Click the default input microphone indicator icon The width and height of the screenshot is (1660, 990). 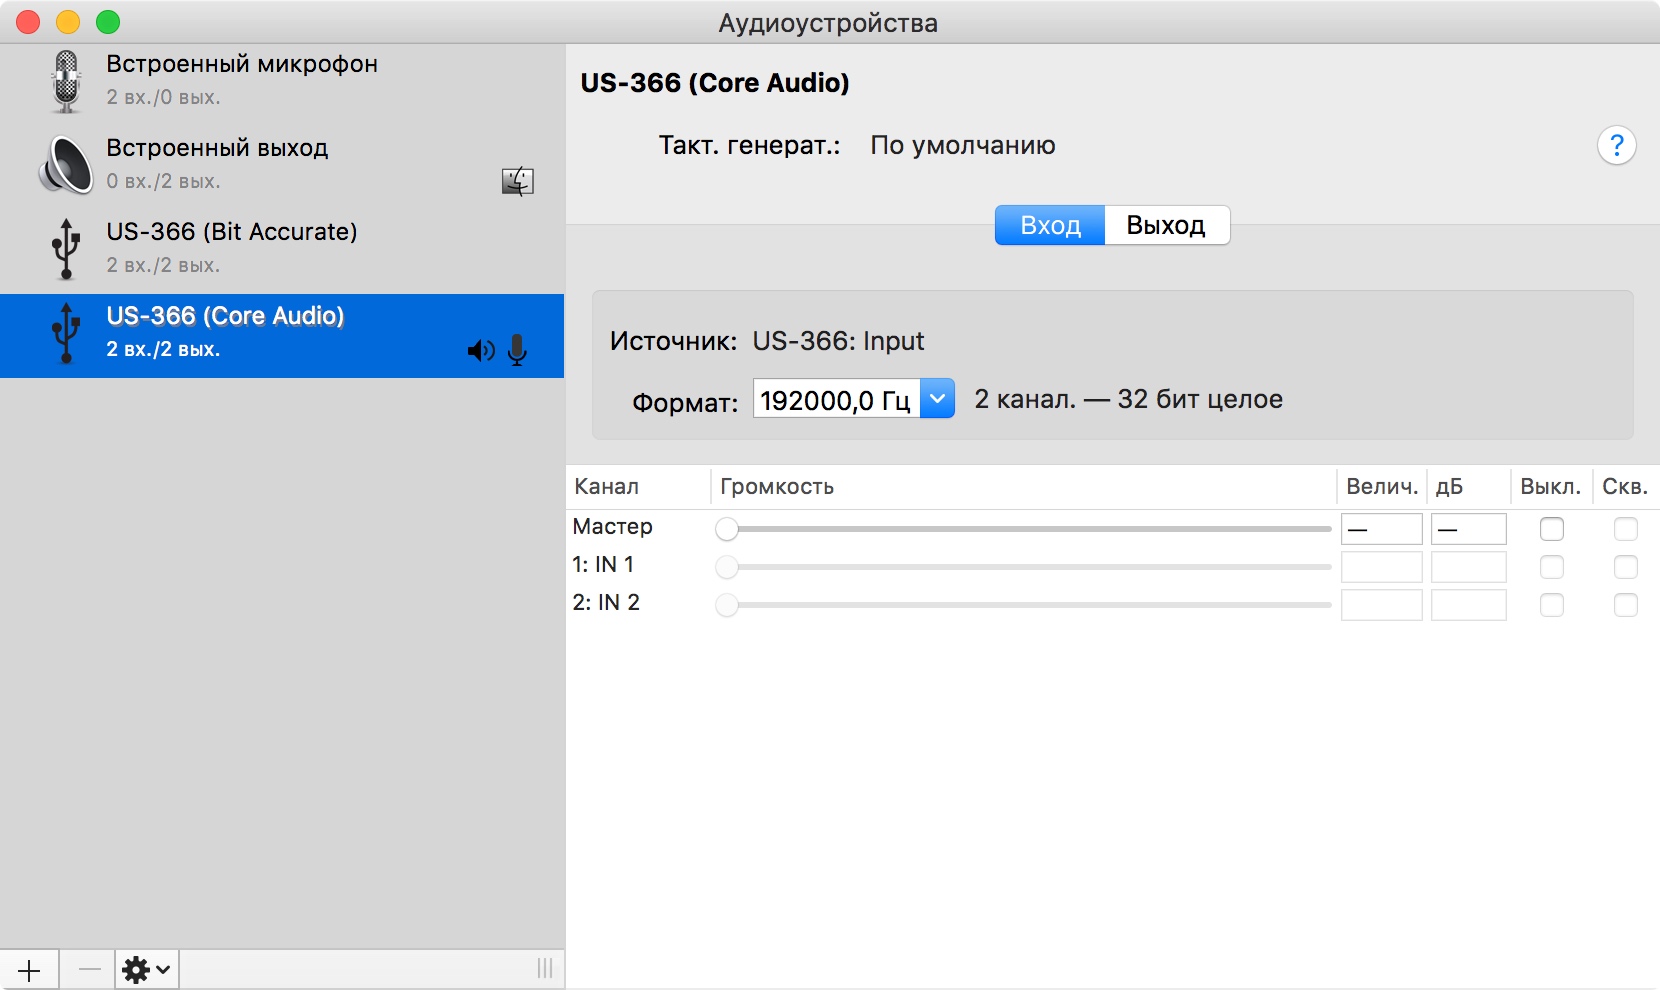(517, 351)
